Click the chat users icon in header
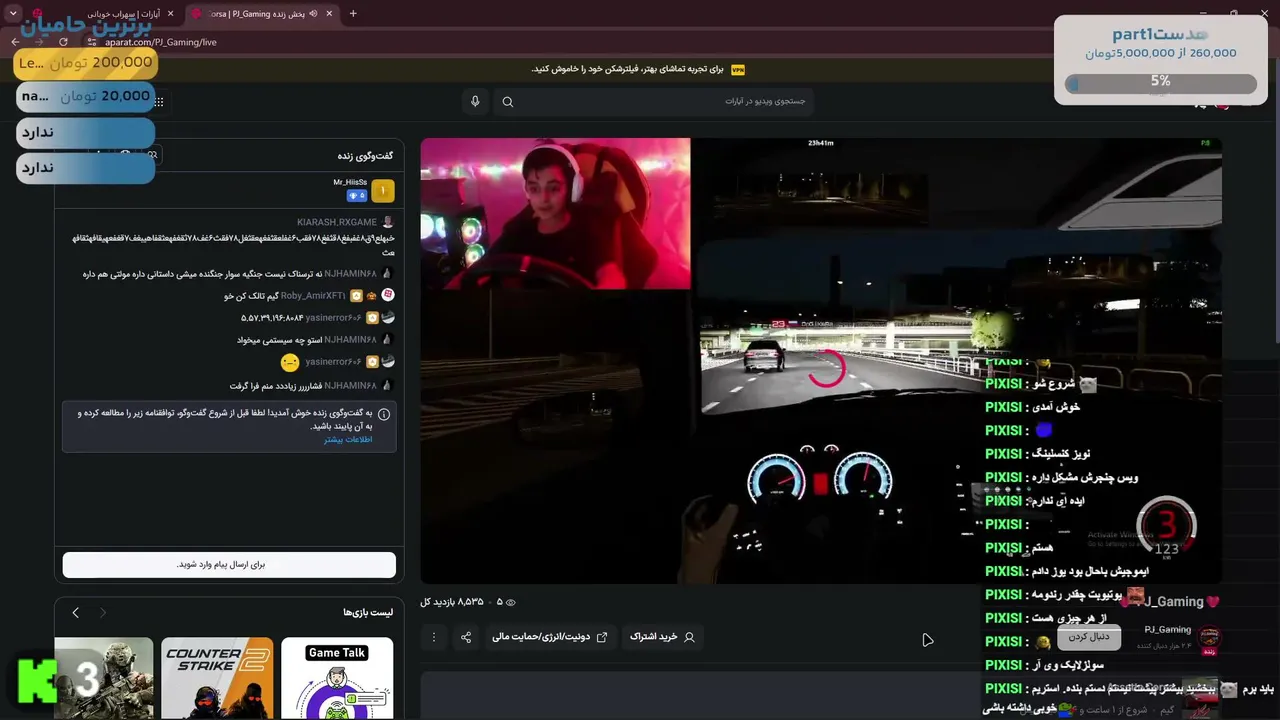 click(x=152, y=156)
